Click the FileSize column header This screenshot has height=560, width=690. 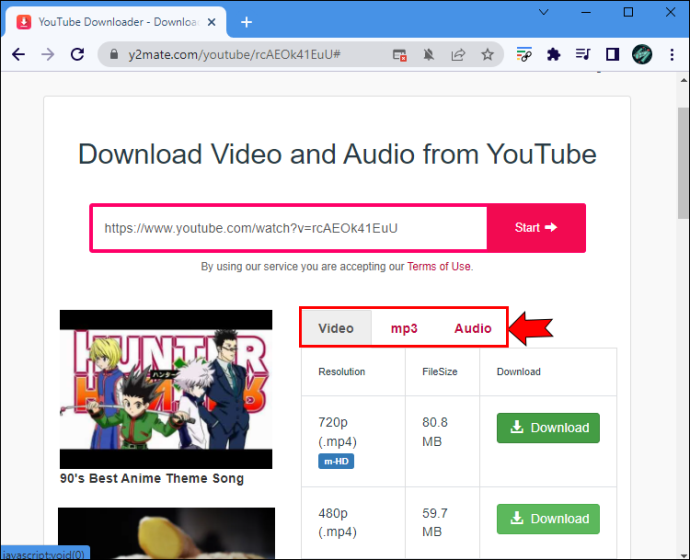point(440,372)
